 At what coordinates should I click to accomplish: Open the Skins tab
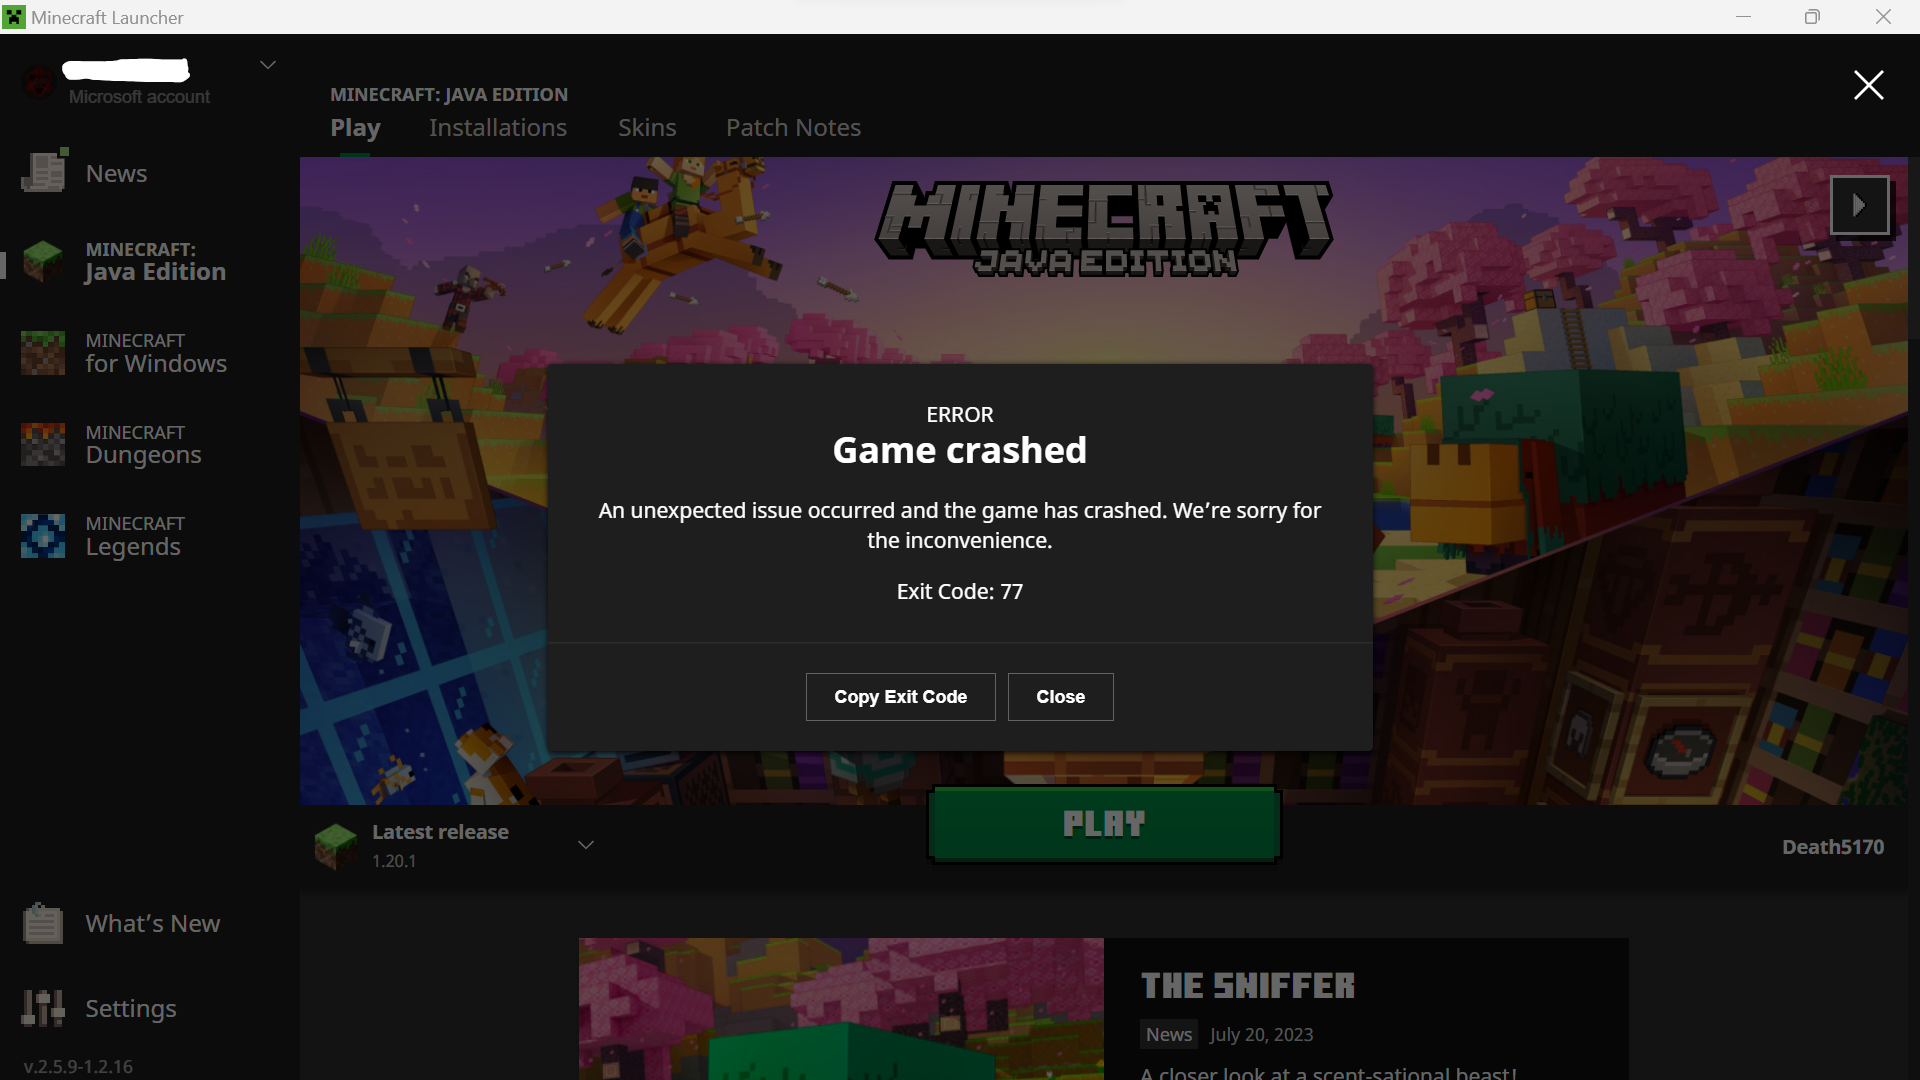tap(647, 128)
